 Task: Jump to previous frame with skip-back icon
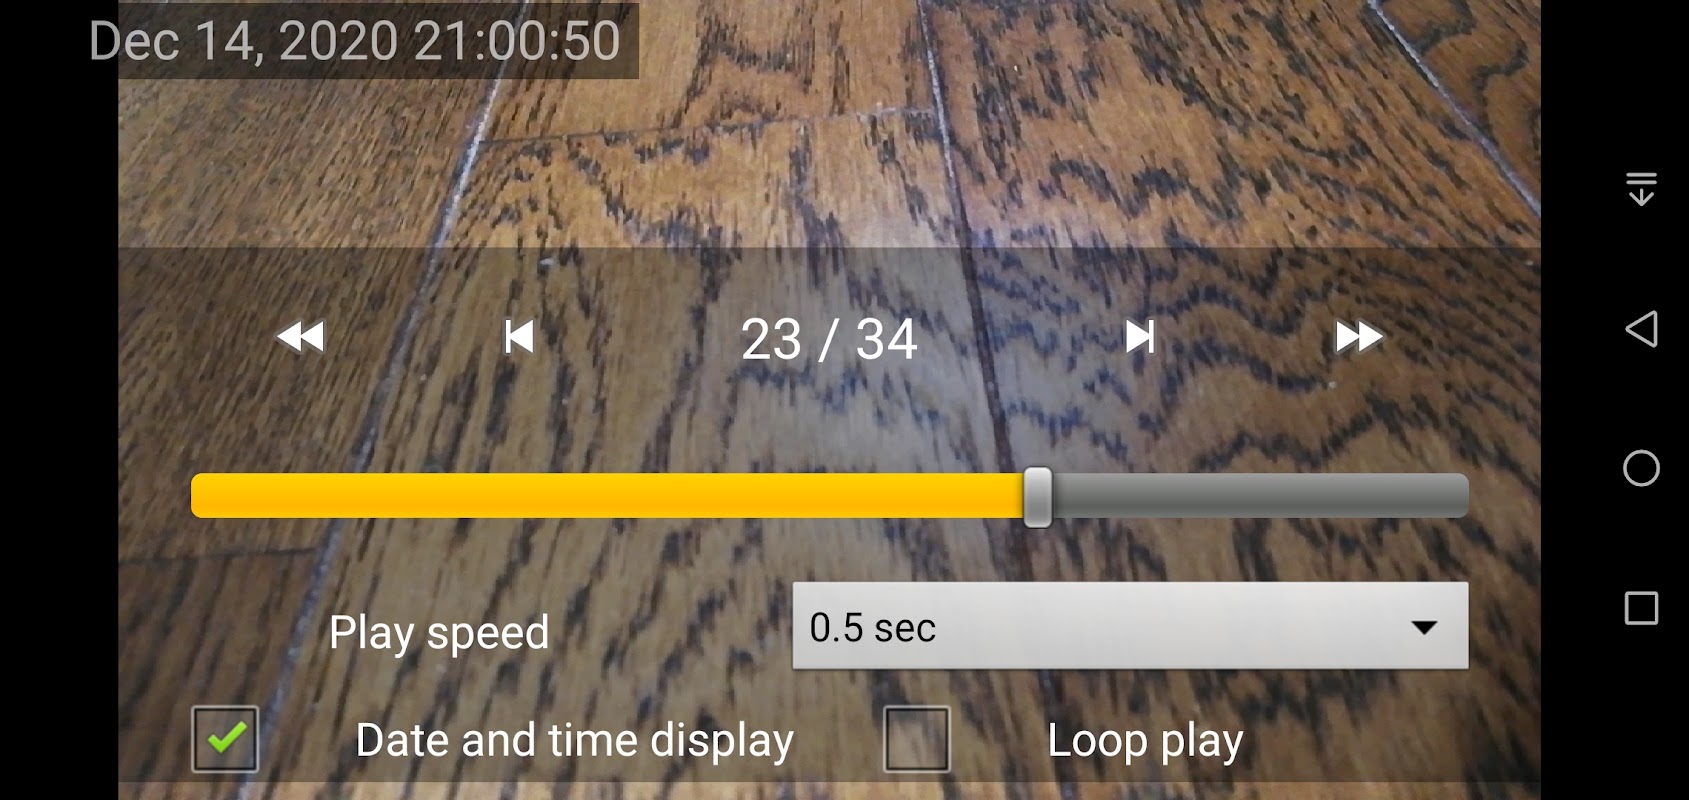(519, 337)
